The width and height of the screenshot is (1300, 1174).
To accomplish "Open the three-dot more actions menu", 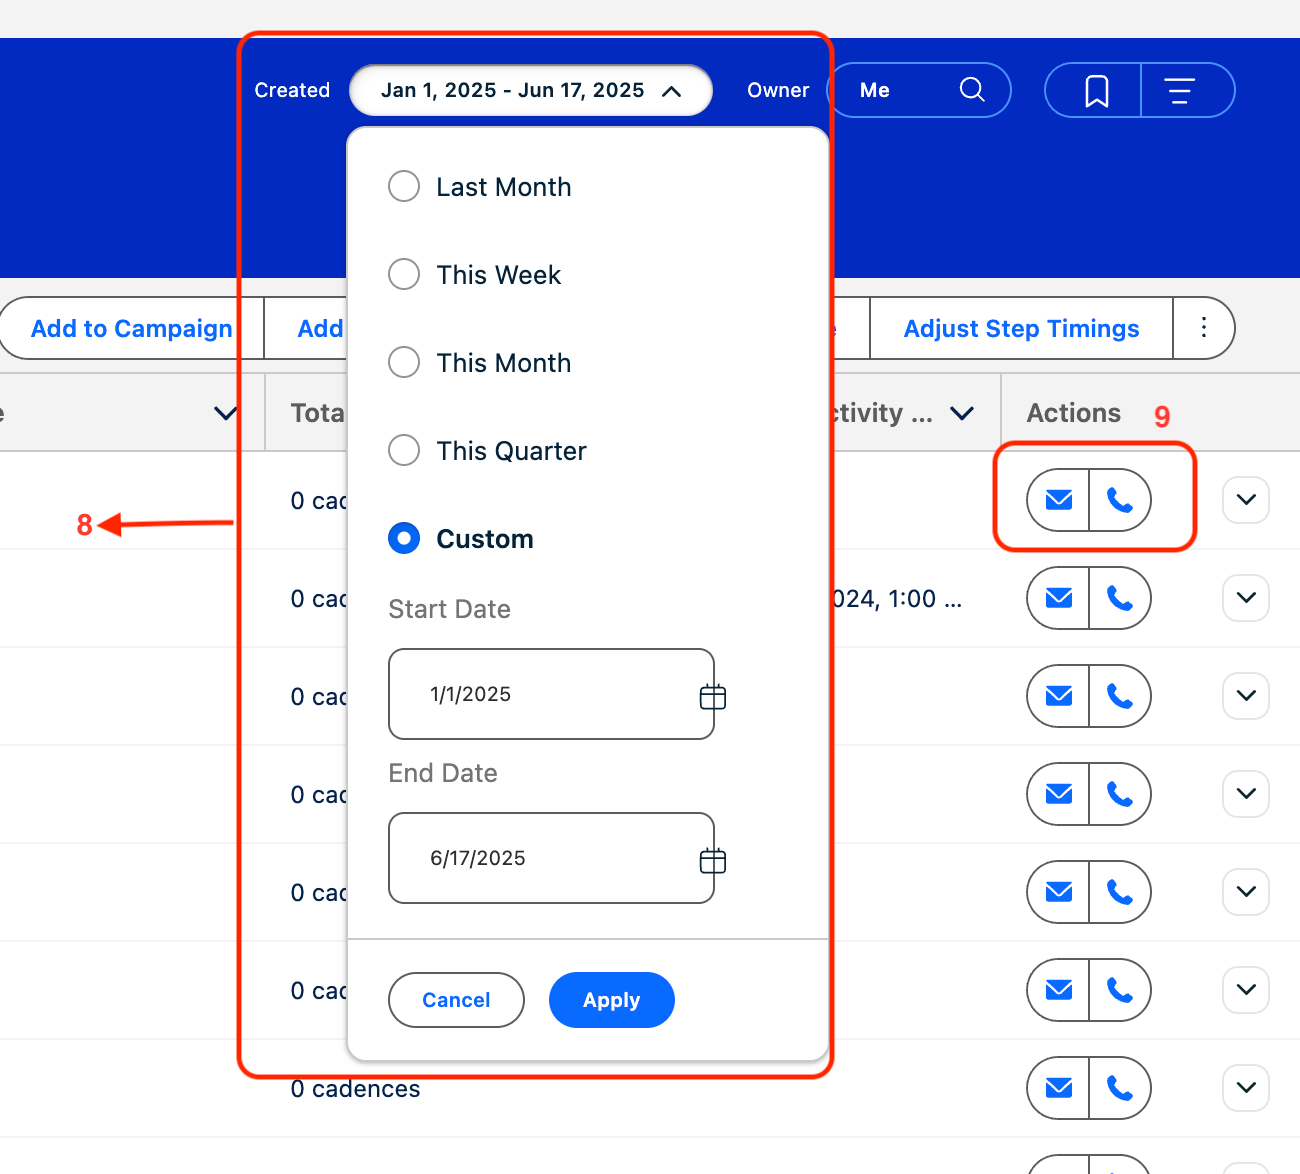I will [x=1204, y=327].
